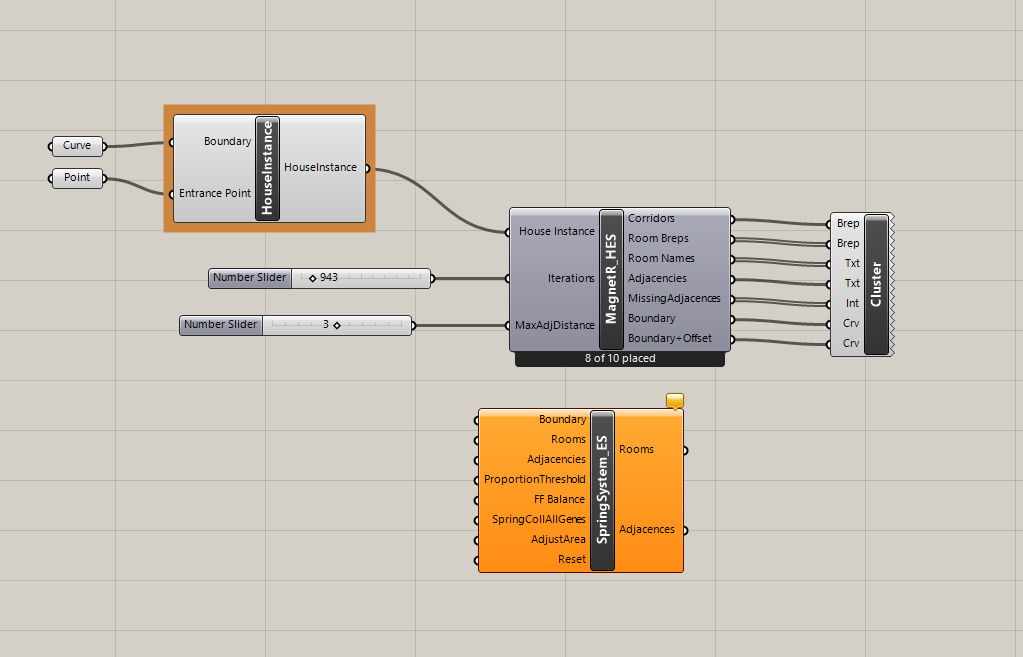Click the Boundary input of SpringSystem_ES
Image resolution: width=1023 pixels, height=657 pixels.
tap(562, 420)
